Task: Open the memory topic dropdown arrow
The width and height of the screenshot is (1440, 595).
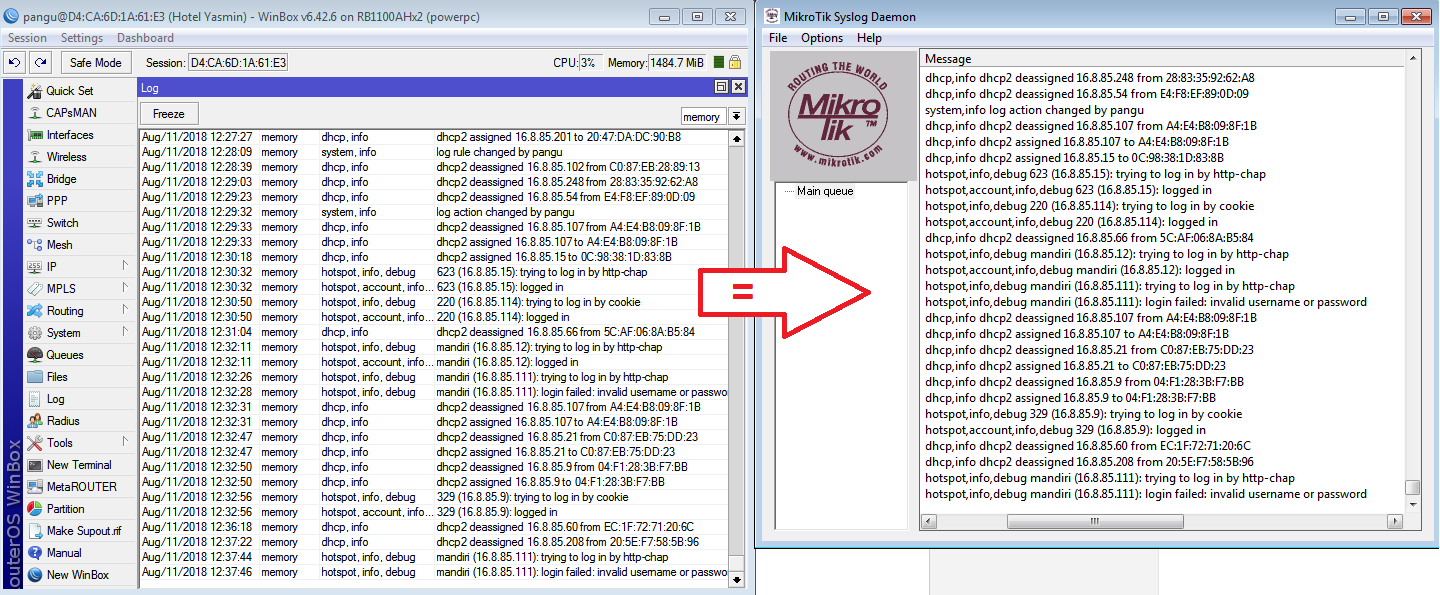Action: [x=737, y=117]
